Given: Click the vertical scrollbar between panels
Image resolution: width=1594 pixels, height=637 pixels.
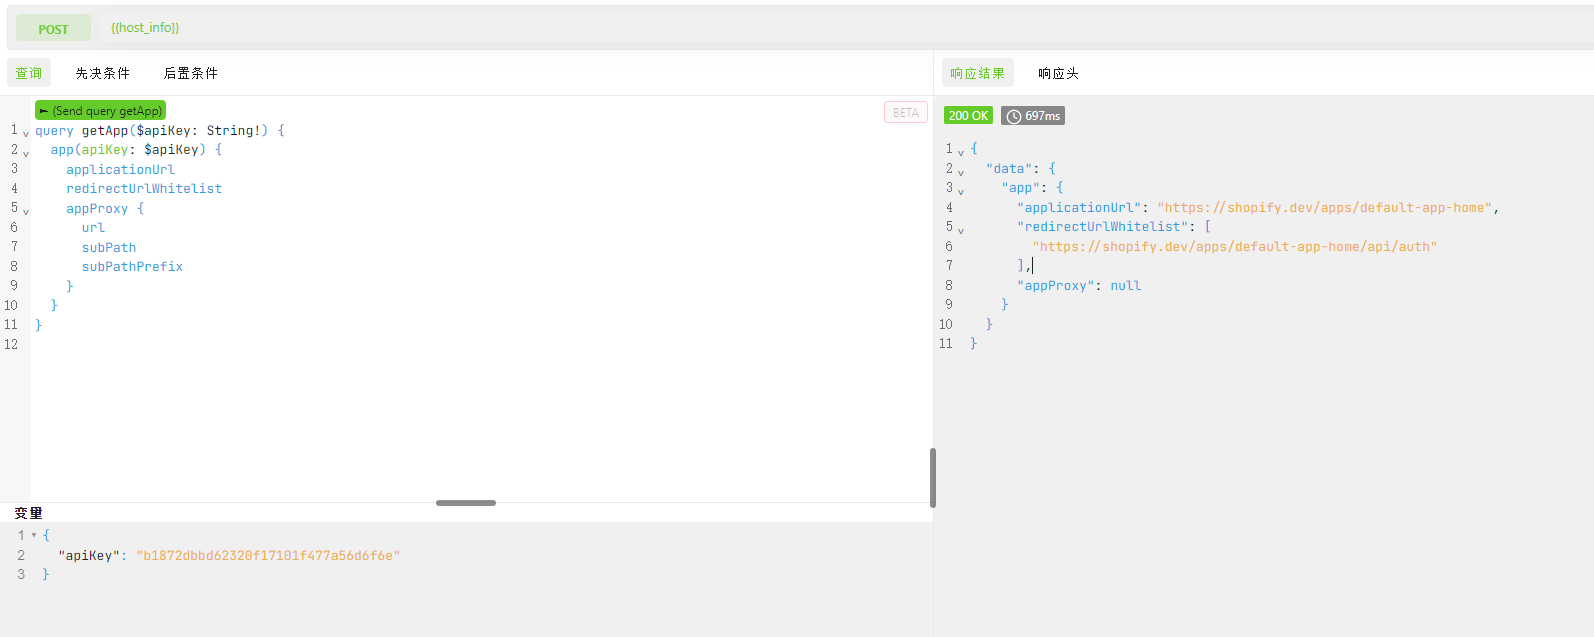Looking at the screenshot, I should [933, 478].
